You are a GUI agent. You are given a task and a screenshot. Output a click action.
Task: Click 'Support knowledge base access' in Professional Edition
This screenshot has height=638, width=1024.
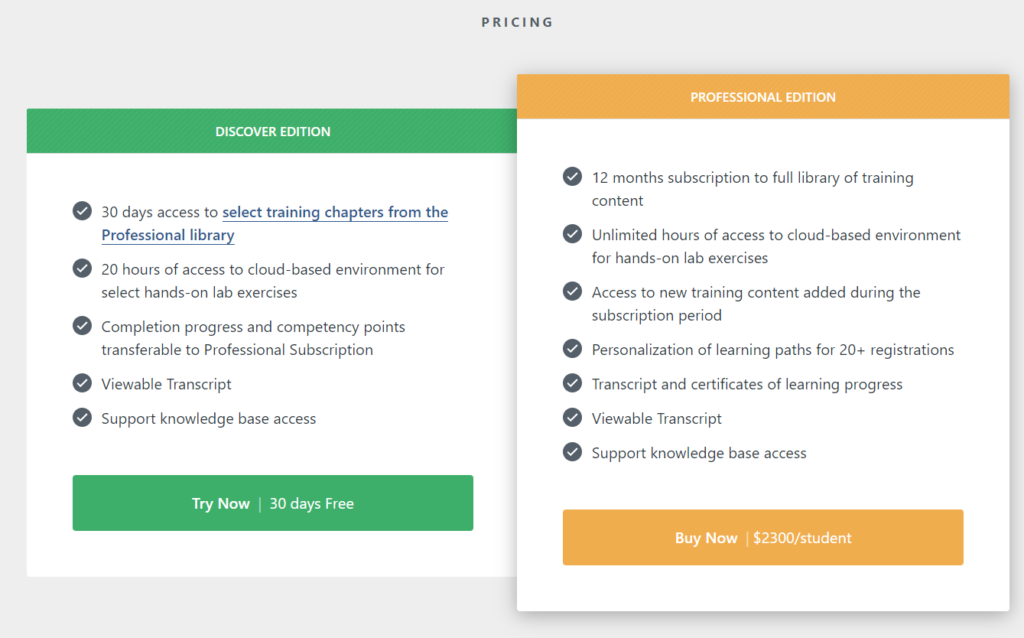click(x=699, y=453)
